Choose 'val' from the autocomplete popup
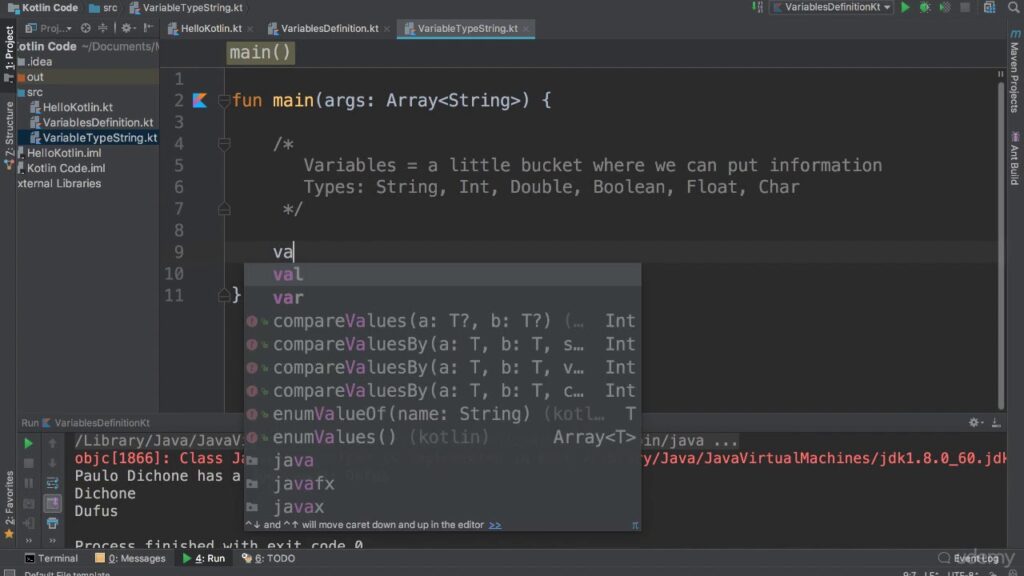Screen dimensions: 1024x576 coord(442,275)
